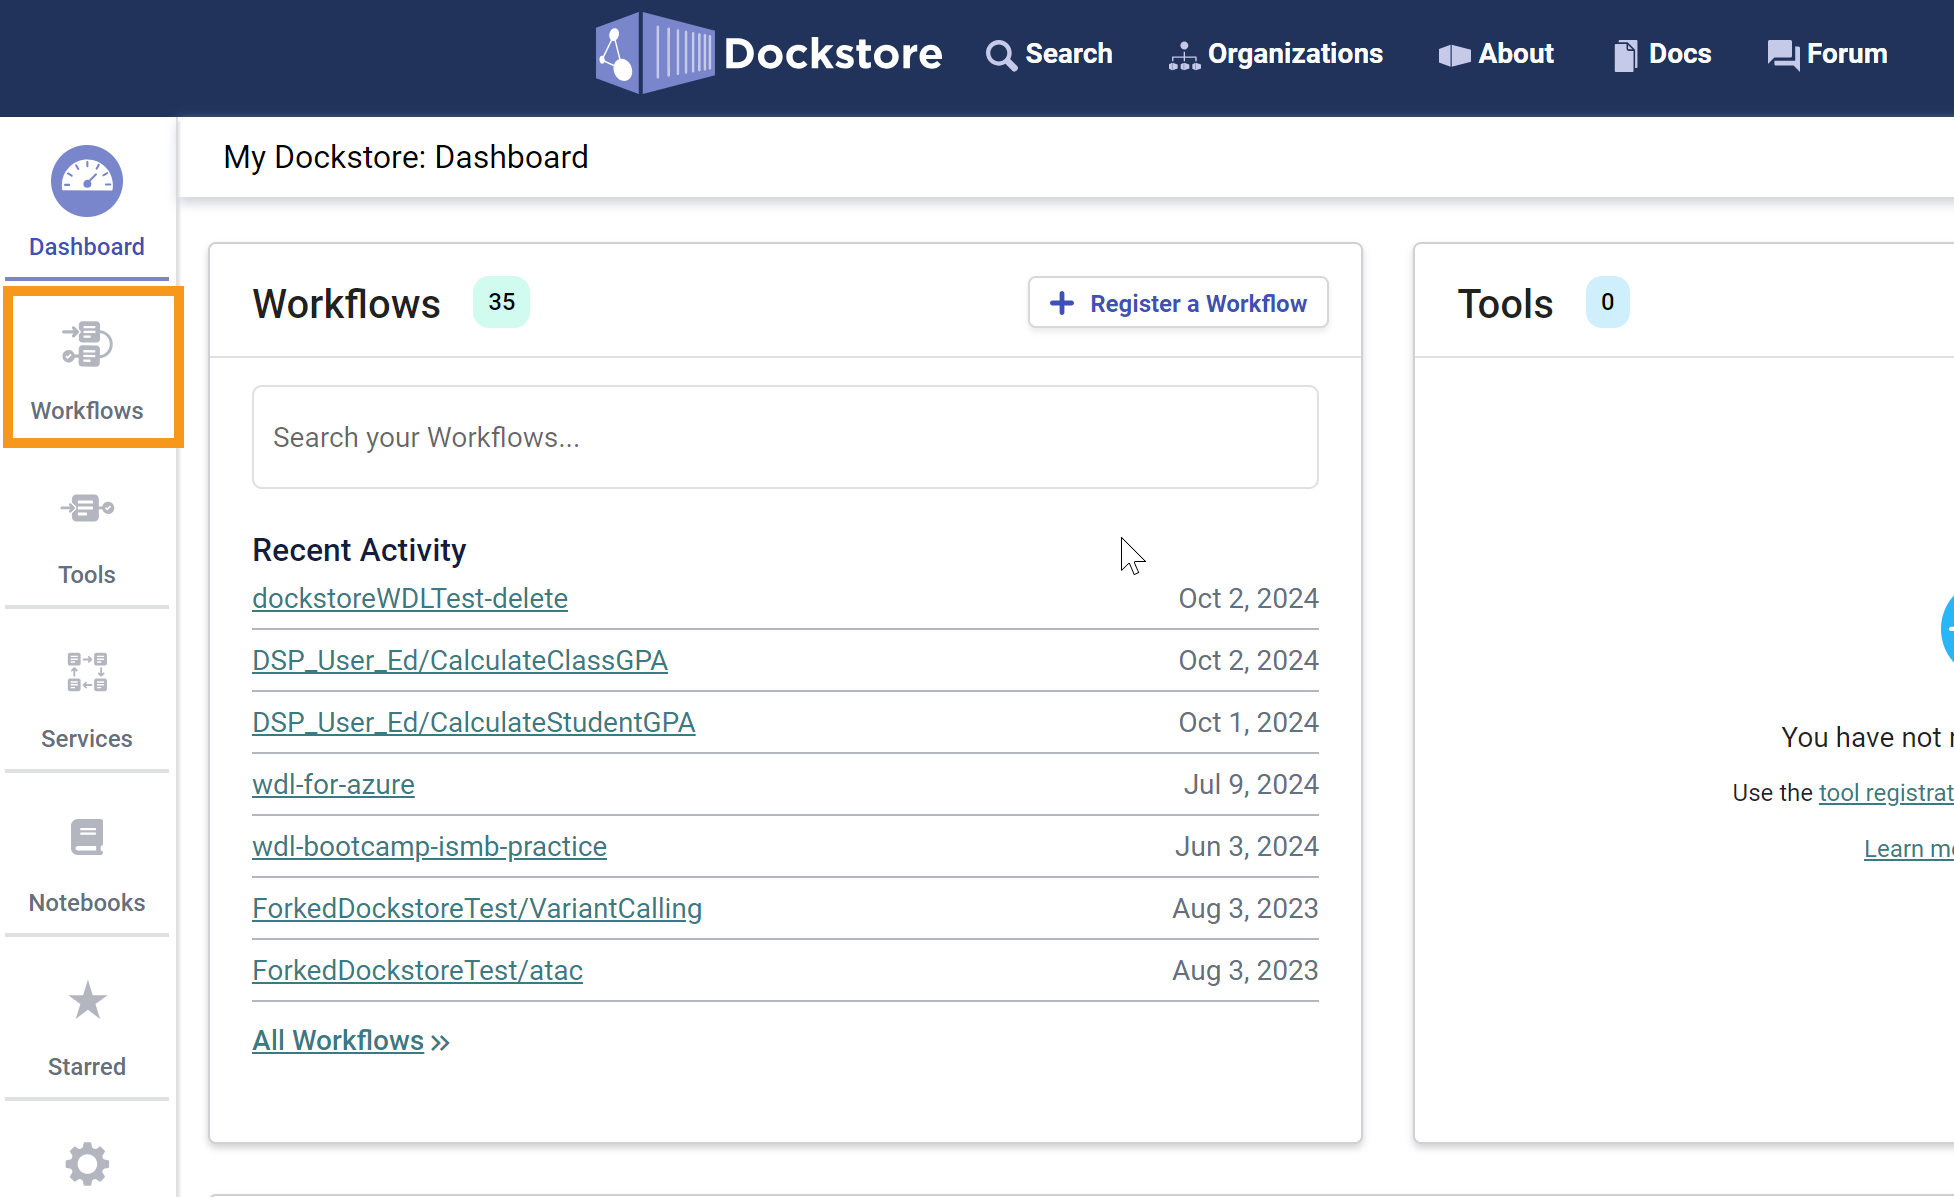Image resolution: width=1954 pixels, height=1197 pixels.
Task: Open the dockstoreWDLTest-delete workflow link
Action: coord(410,598)
